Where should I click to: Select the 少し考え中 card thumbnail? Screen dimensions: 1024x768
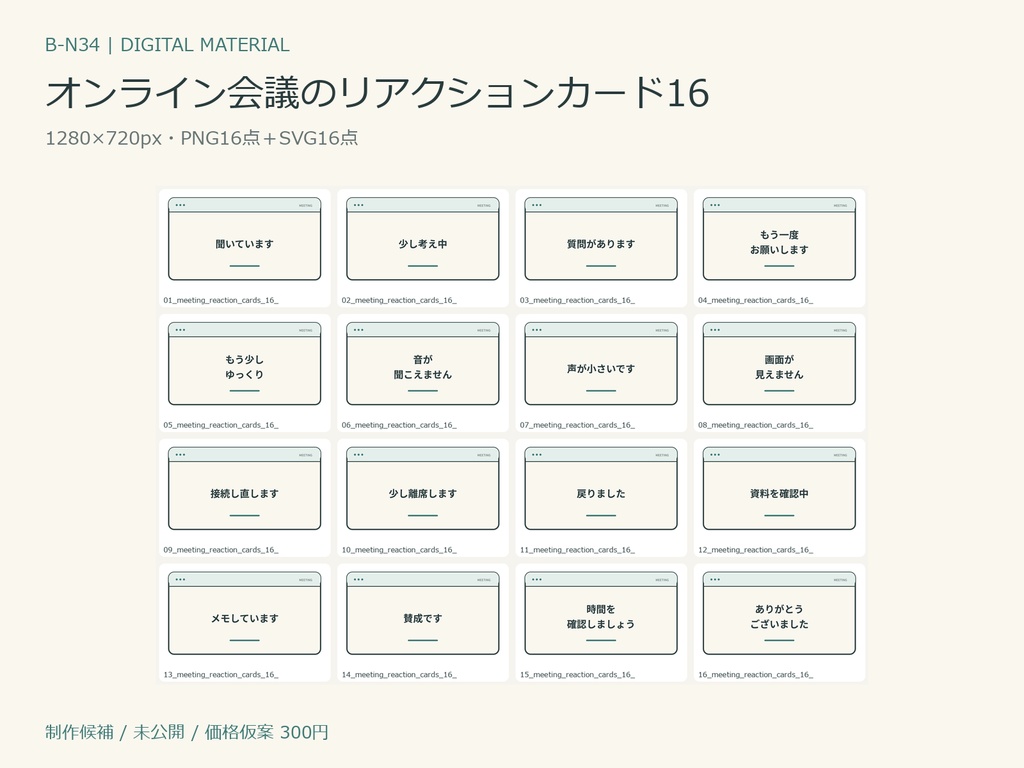point(423,239)
